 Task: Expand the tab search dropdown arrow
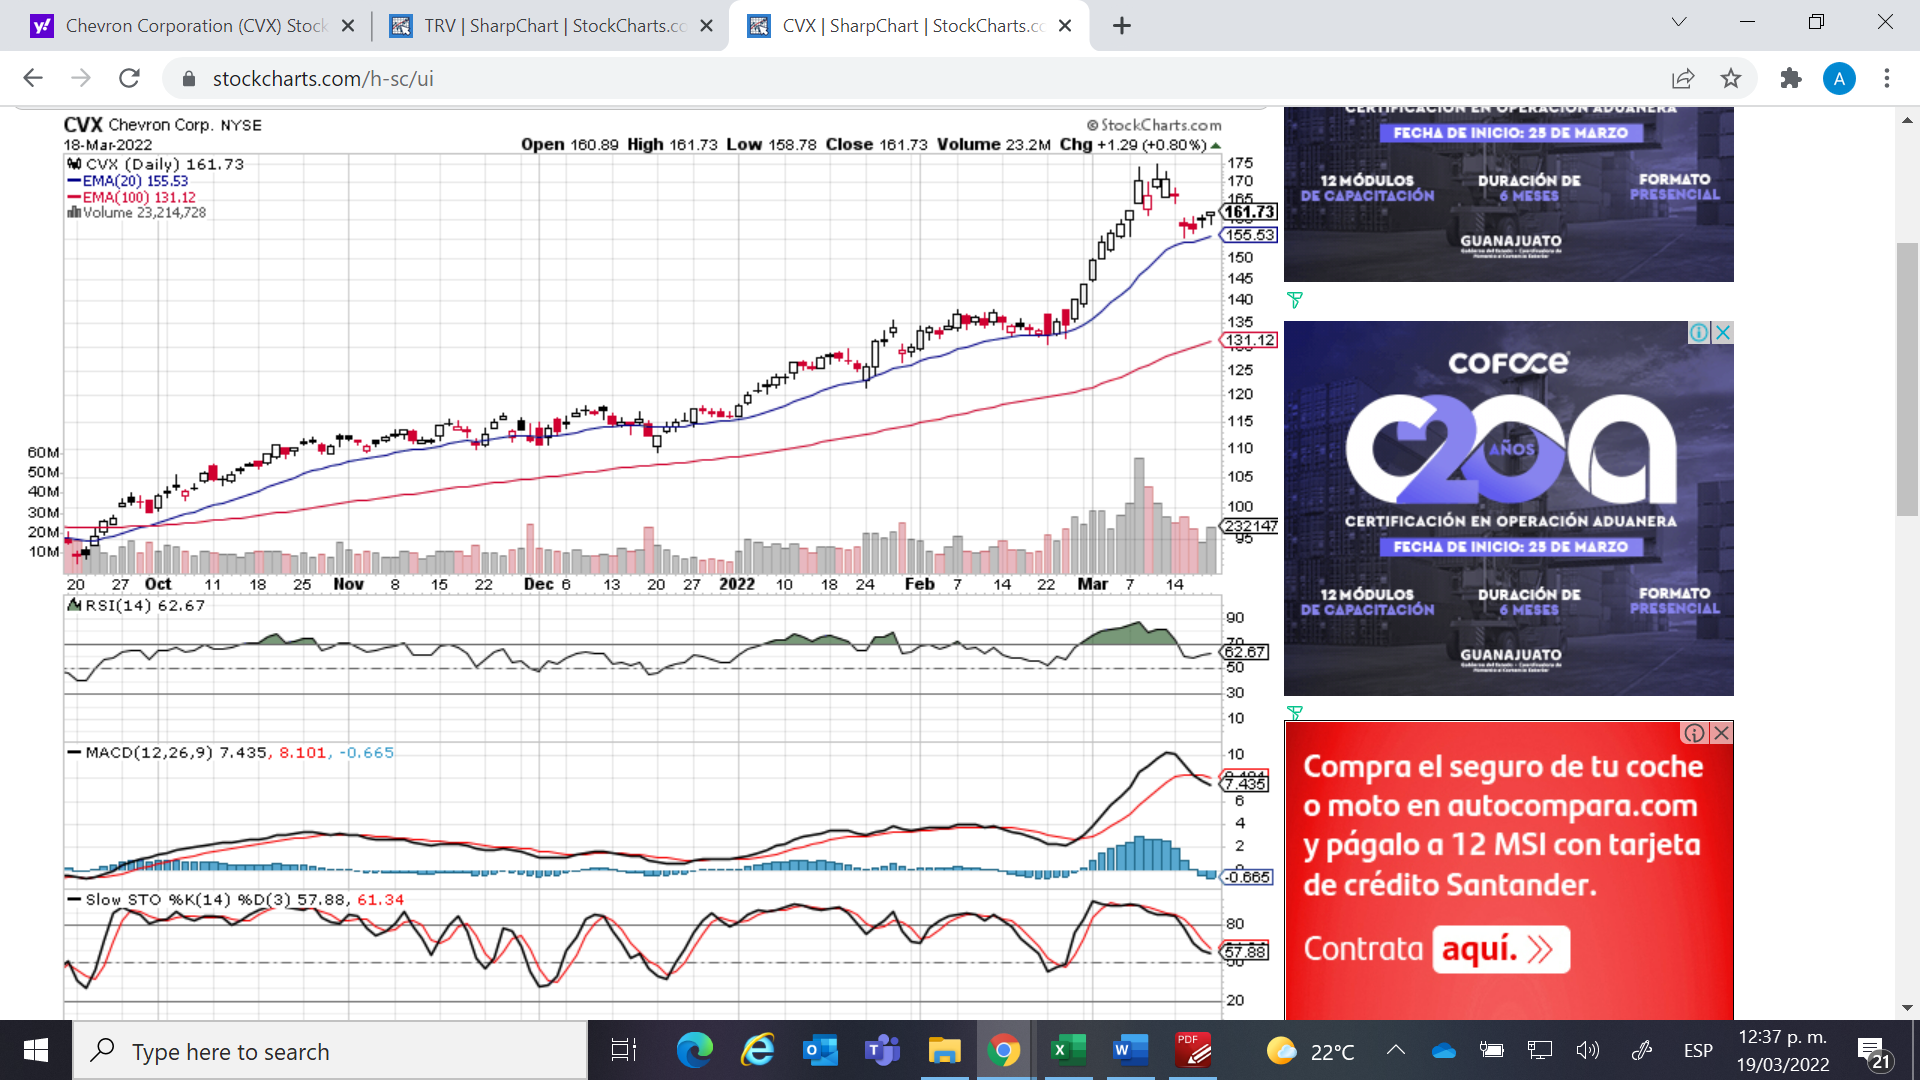click(1679, 22)
